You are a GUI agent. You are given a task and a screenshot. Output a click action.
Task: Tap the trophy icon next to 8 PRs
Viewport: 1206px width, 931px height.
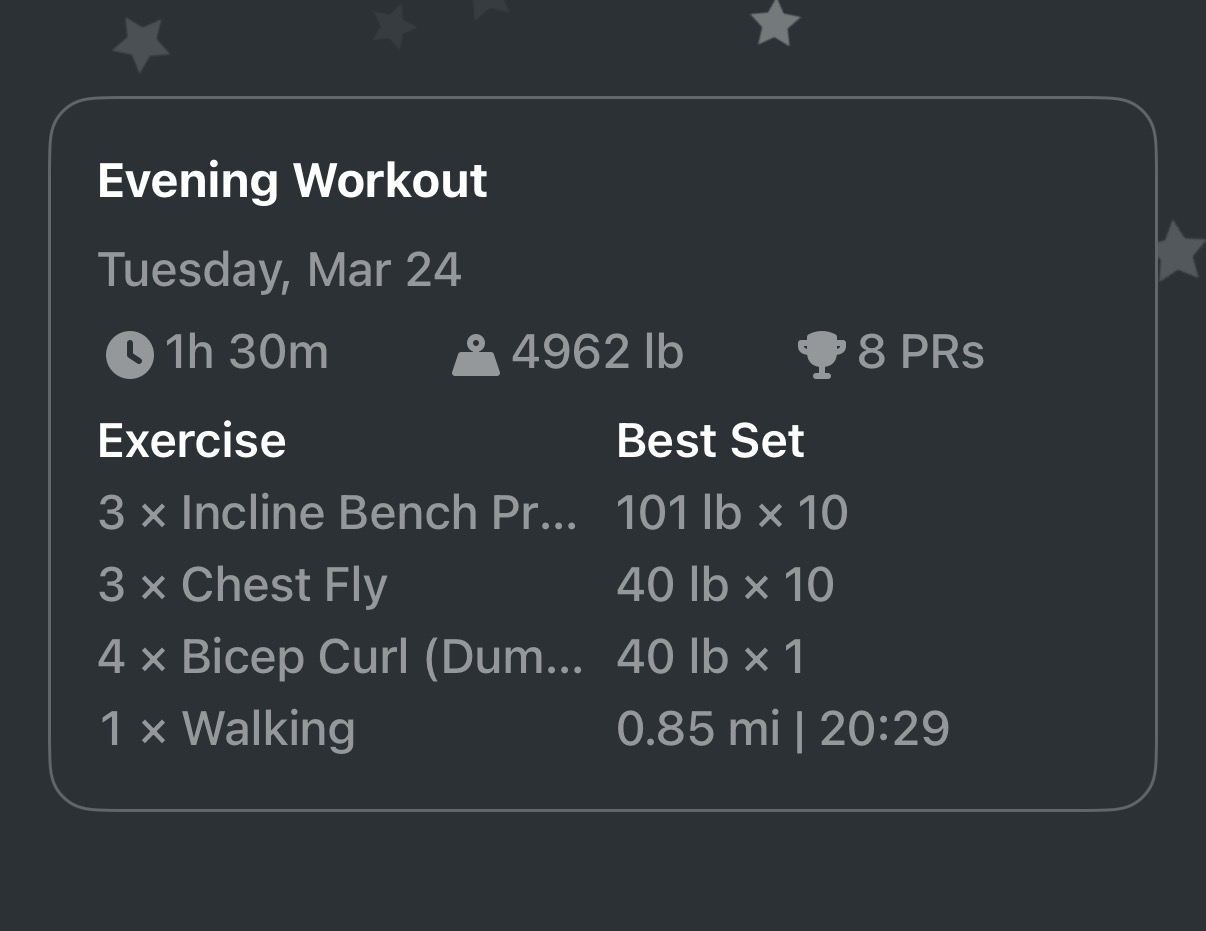click(822, 352)
